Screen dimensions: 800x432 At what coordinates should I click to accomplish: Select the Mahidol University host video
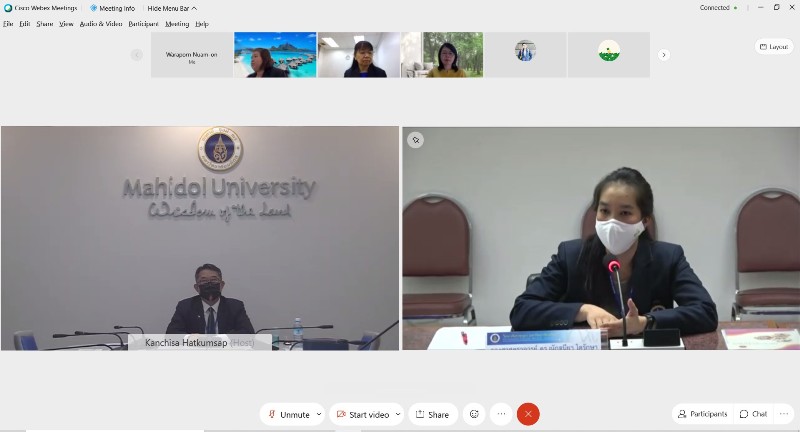(x=200, y=238)
